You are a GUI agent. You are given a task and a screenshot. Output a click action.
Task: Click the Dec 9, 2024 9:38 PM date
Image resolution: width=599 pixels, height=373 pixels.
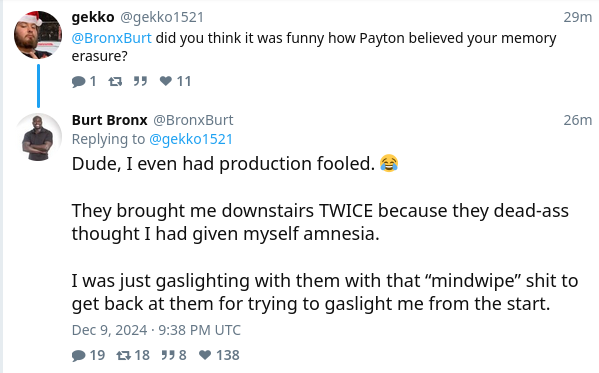click(x=156, y=330)
